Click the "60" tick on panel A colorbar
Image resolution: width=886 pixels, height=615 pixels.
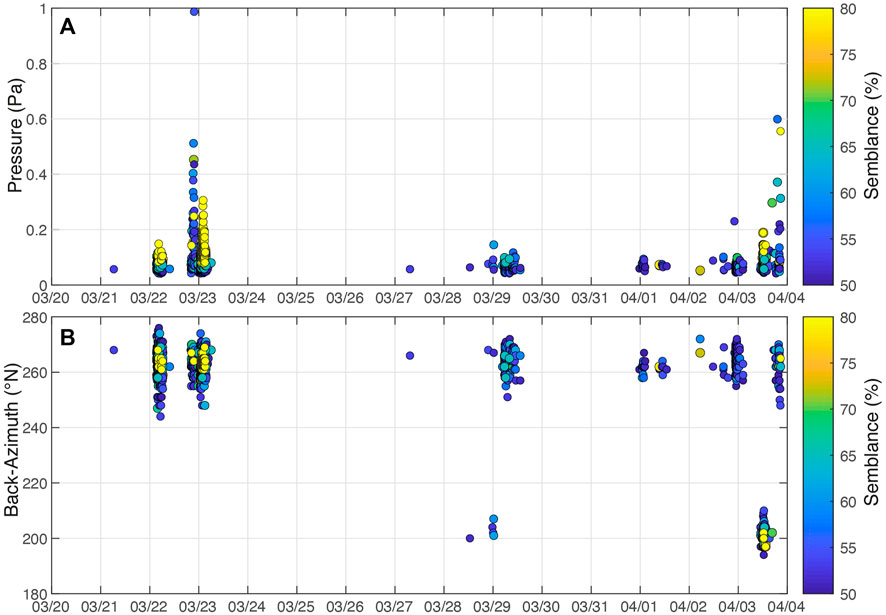pos(848,193)
